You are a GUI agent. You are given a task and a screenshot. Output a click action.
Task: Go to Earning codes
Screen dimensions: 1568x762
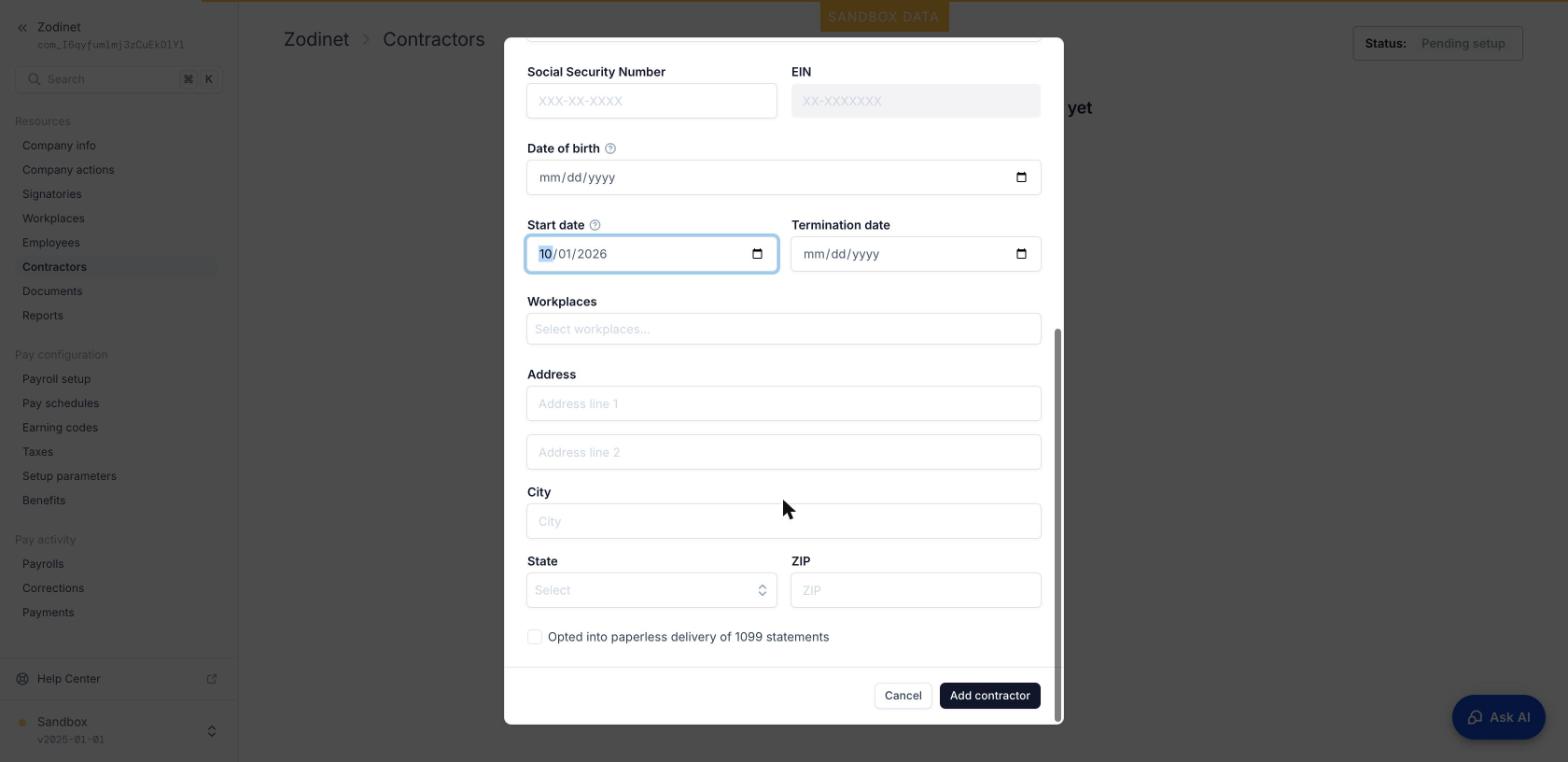(60, 428)
